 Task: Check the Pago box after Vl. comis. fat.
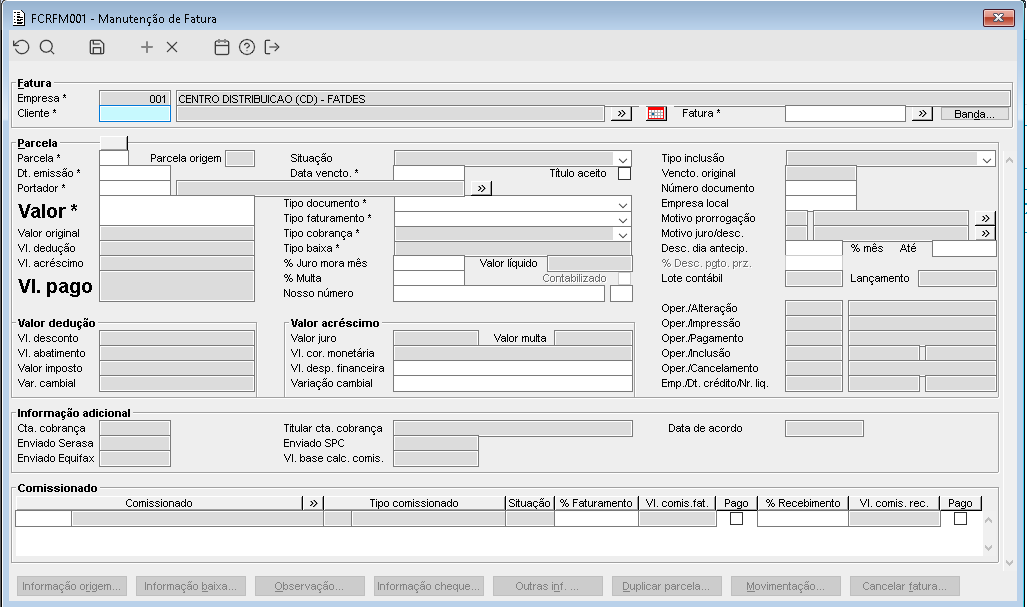click(736, 519)
